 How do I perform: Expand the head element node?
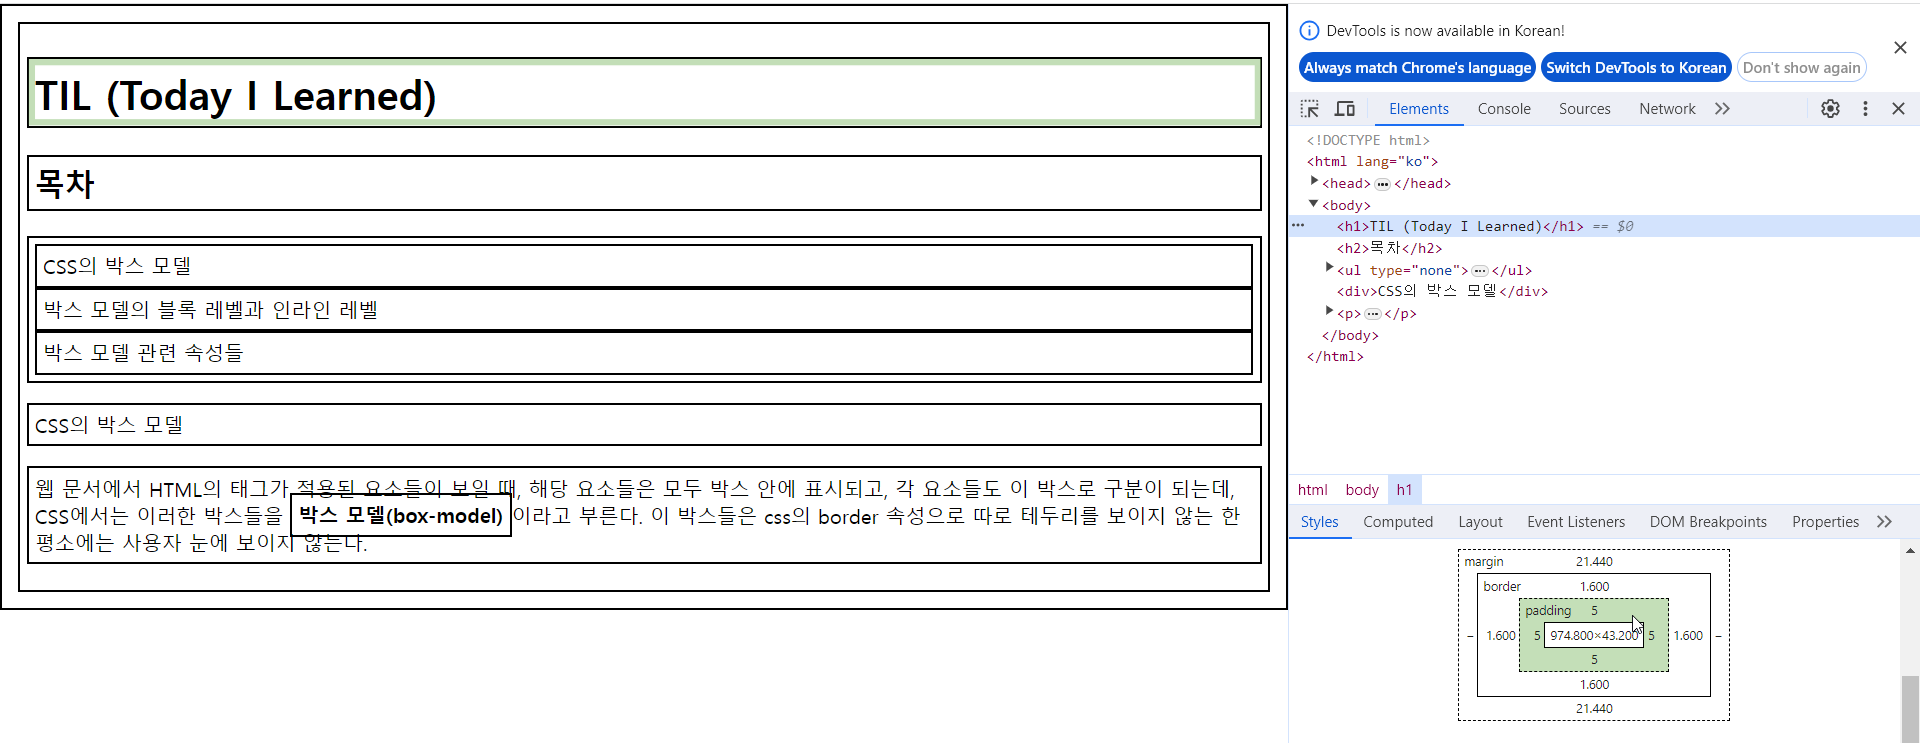click(x=1314, y=181)
